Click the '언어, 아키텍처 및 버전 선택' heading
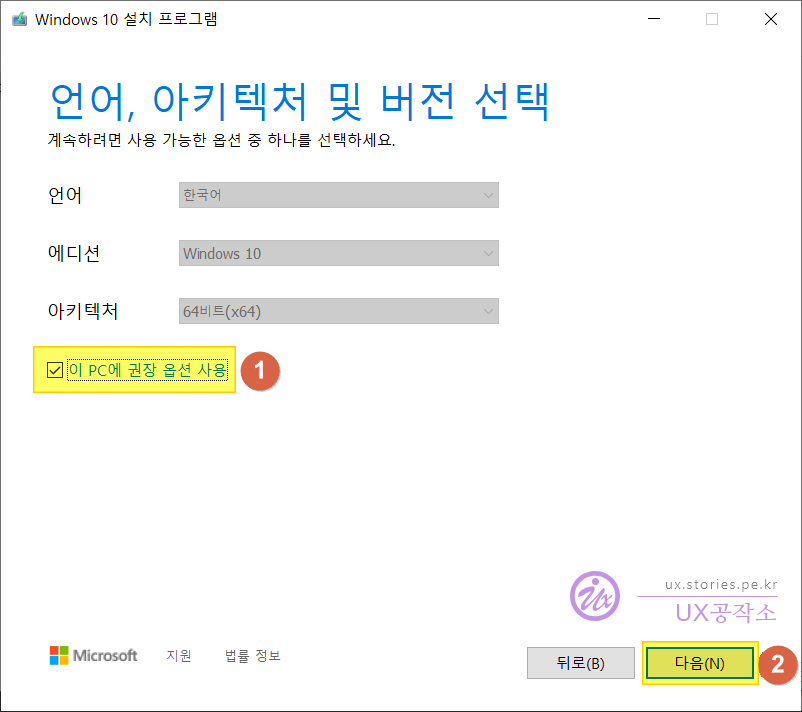This screenshot has width=802, height=712. tap(299, 101)
